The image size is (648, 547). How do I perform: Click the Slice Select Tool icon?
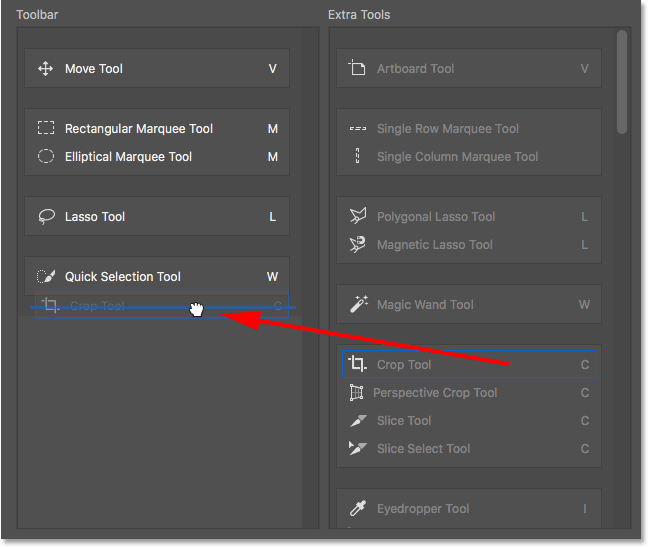pyautogui.click(x=357, y=448)
